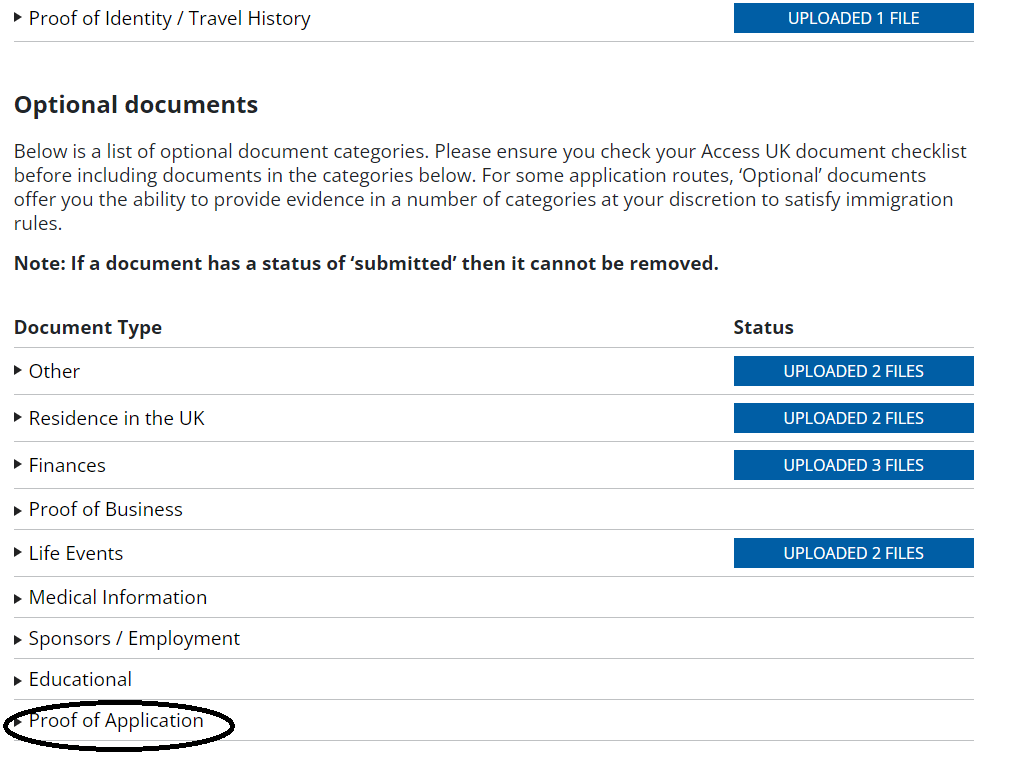
Task: Select the Finances category label
Action: pos(67,465)
